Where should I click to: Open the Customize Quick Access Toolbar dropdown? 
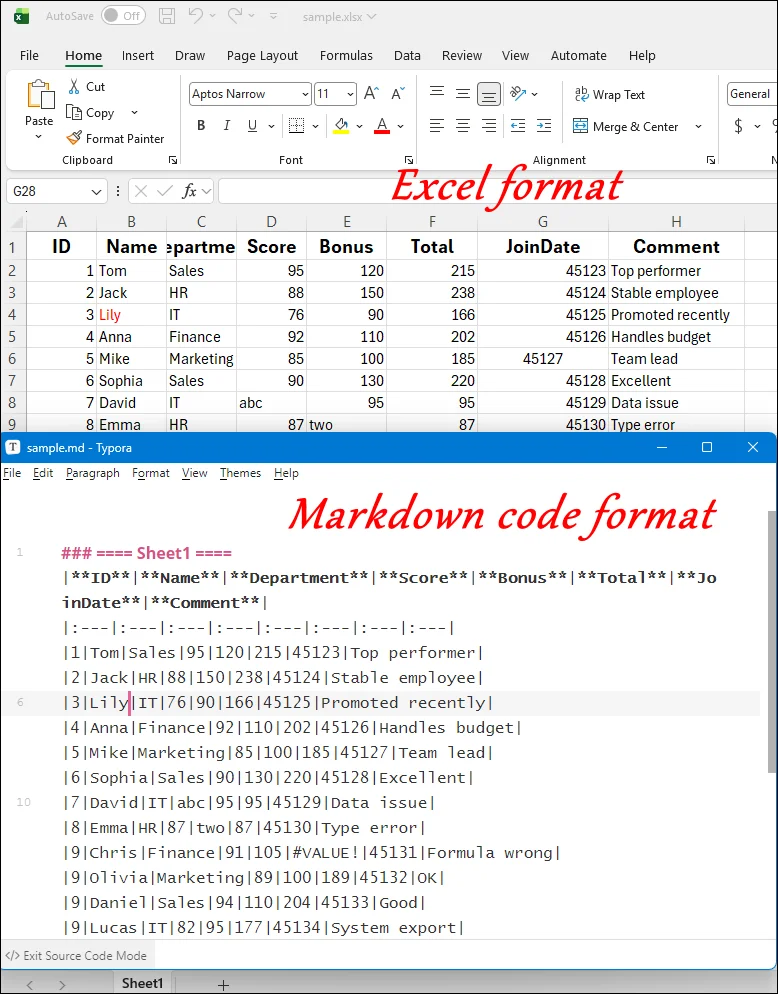[273, 16]
